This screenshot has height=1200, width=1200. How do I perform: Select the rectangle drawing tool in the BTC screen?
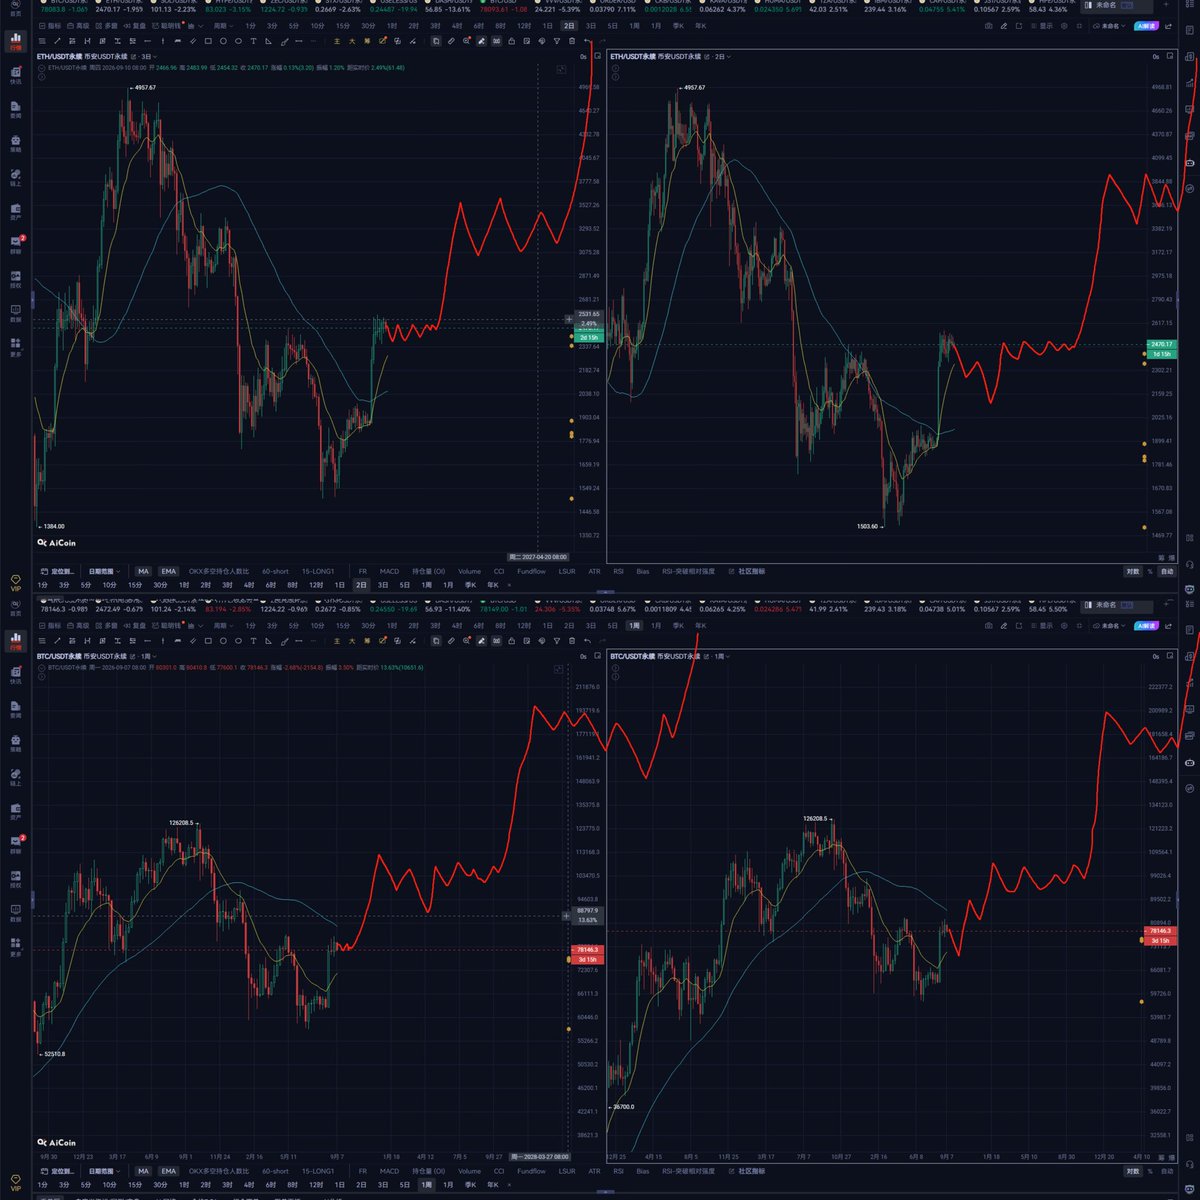tap(208, 640)
